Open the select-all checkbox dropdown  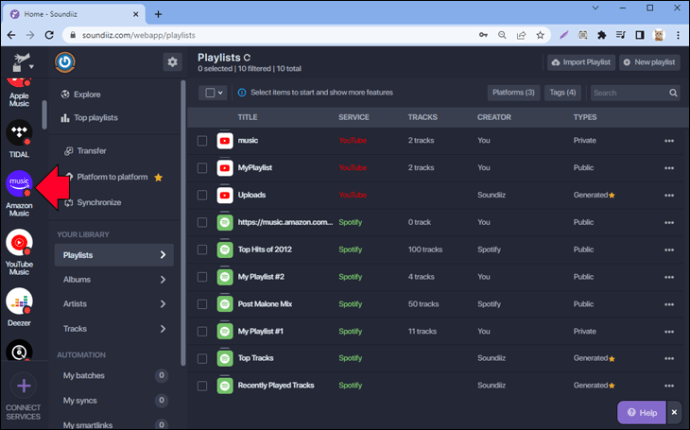tap(213, 93)
